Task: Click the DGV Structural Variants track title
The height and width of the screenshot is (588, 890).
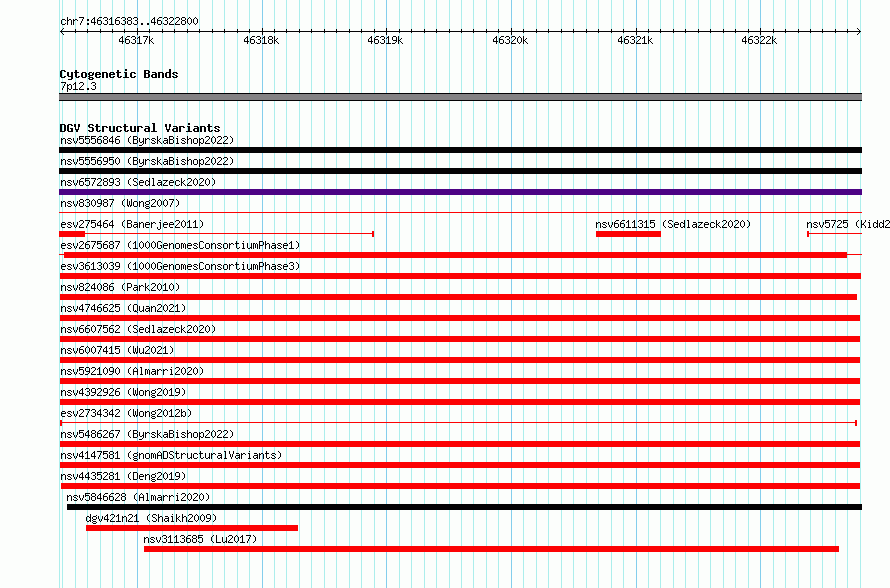Action: click(140, 128)
